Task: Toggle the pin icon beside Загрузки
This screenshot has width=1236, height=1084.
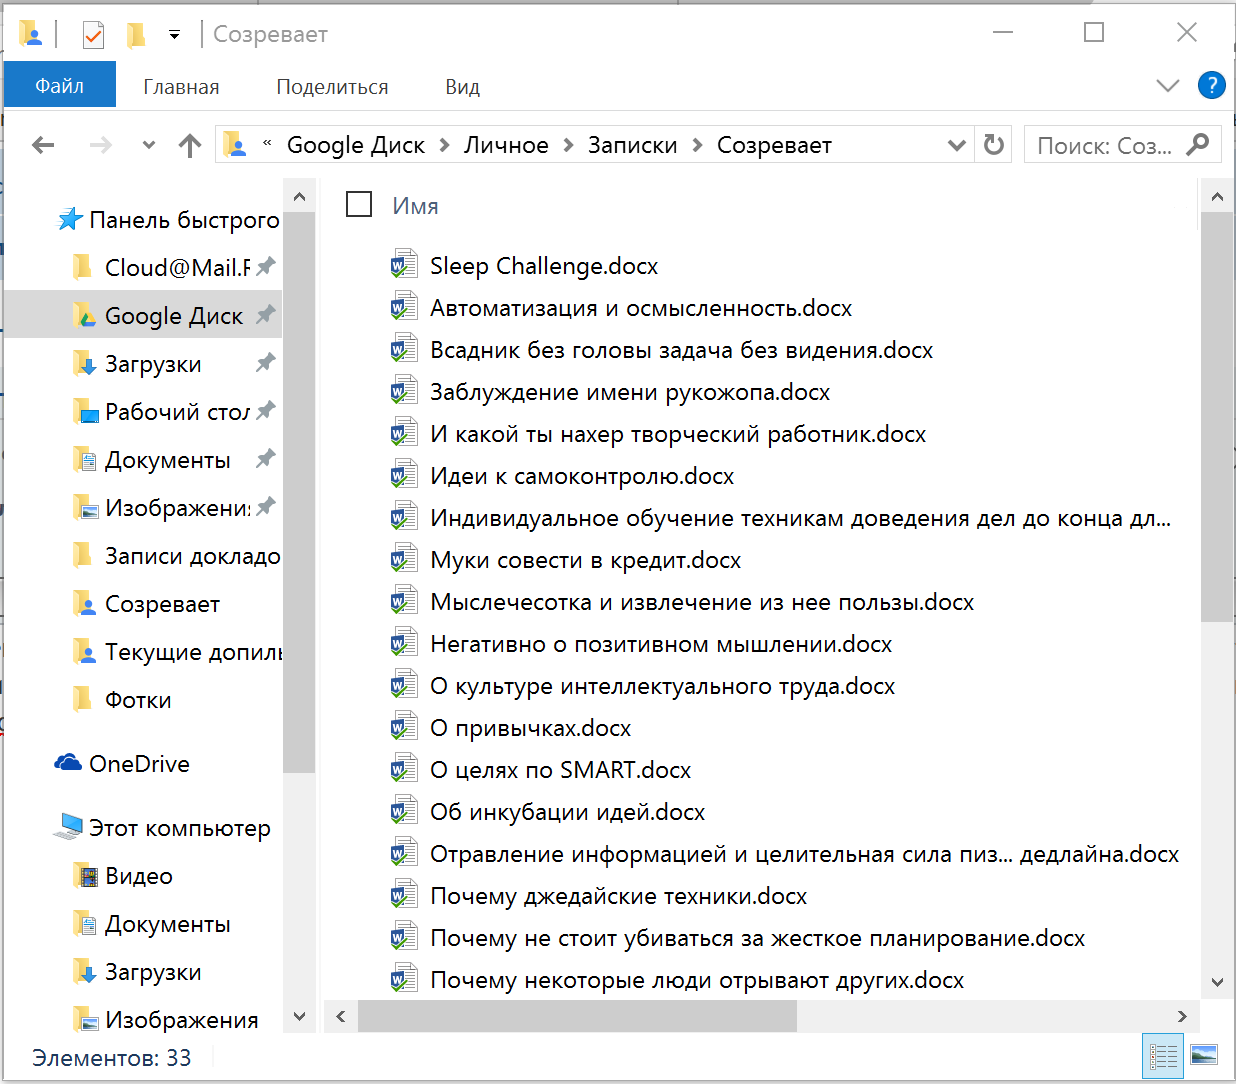Action: (265, 363)
